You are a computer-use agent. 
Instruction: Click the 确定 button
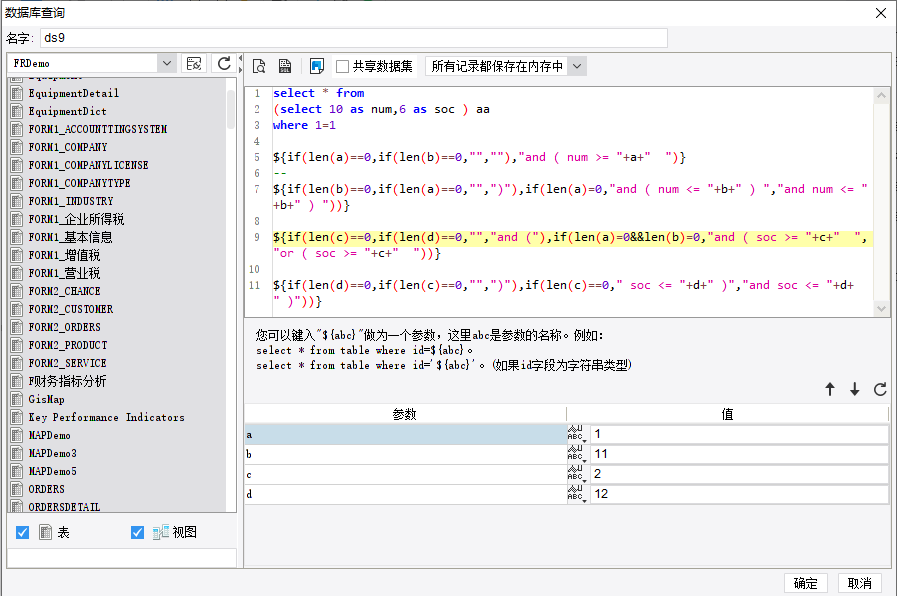805,583
